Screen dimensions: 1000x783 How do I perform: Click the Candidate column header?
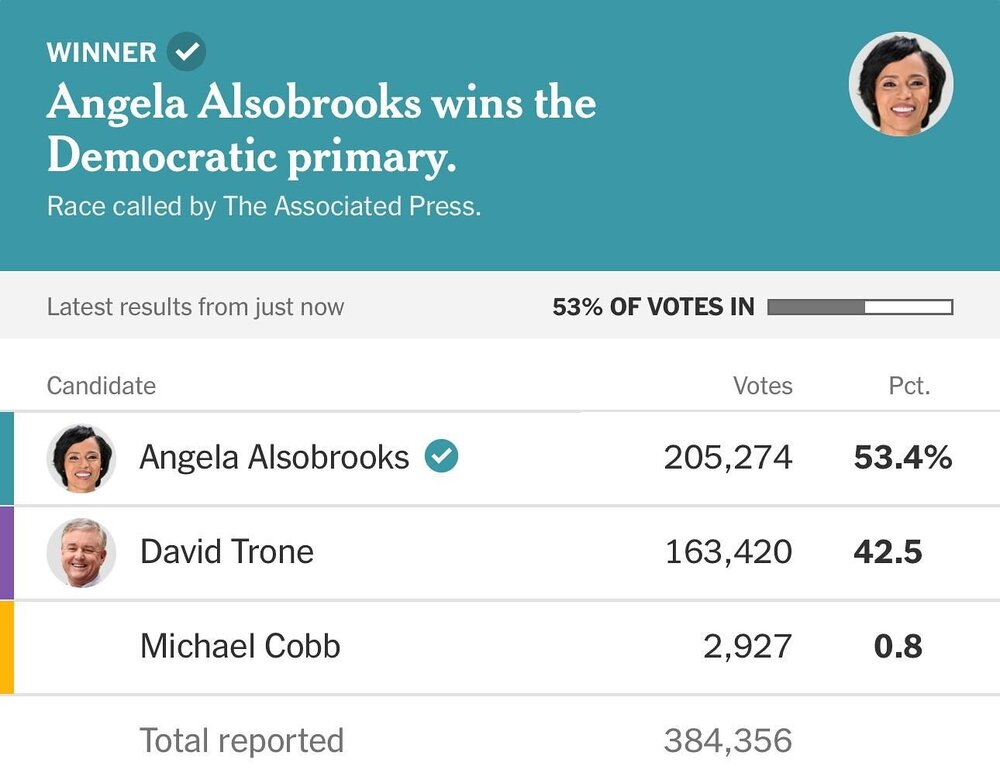pos(101,385)
